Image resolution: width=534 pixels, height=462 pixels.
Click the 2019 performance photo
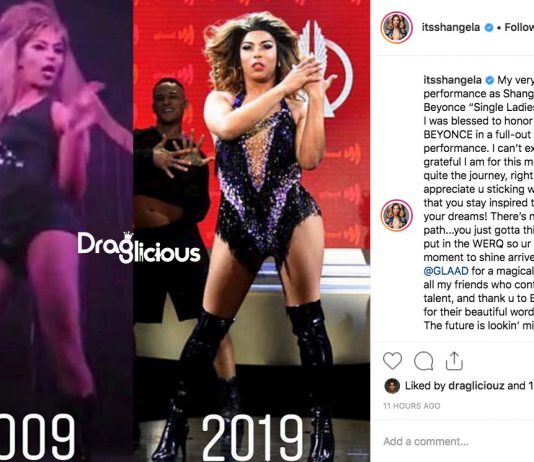click(252, 231)
